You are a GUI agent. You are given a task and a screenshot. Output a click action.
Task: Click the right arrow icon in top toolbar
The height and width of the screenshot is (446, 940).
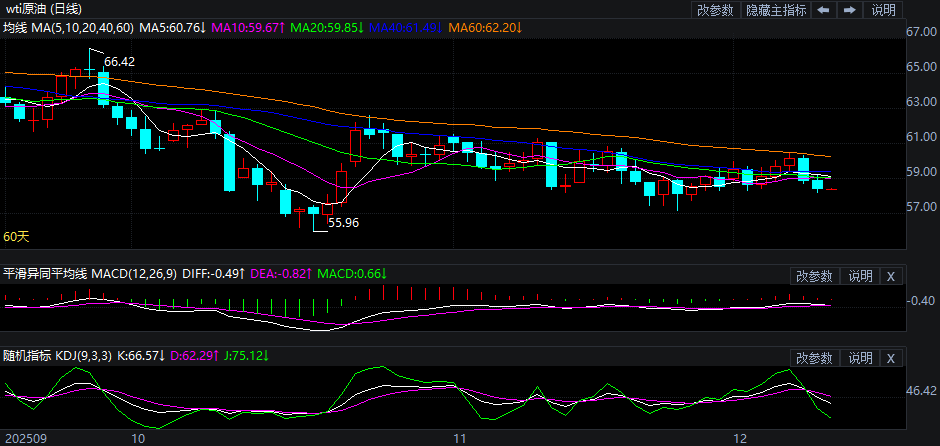coord(850,10)
